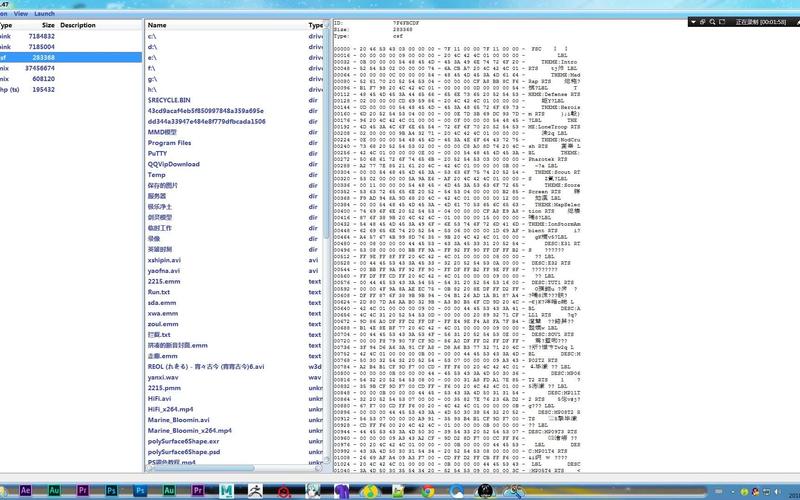Open the c:\ drive entry

[x=152, y=36]
